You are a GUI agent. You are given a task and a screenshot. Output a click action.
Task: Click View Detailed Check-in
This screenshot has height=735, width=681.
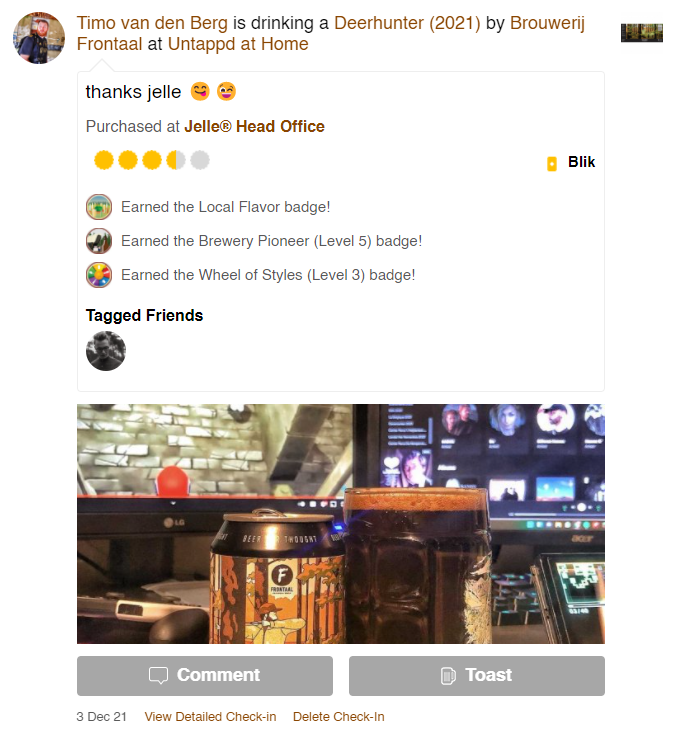pyautogui.click(x=210, y=717)
